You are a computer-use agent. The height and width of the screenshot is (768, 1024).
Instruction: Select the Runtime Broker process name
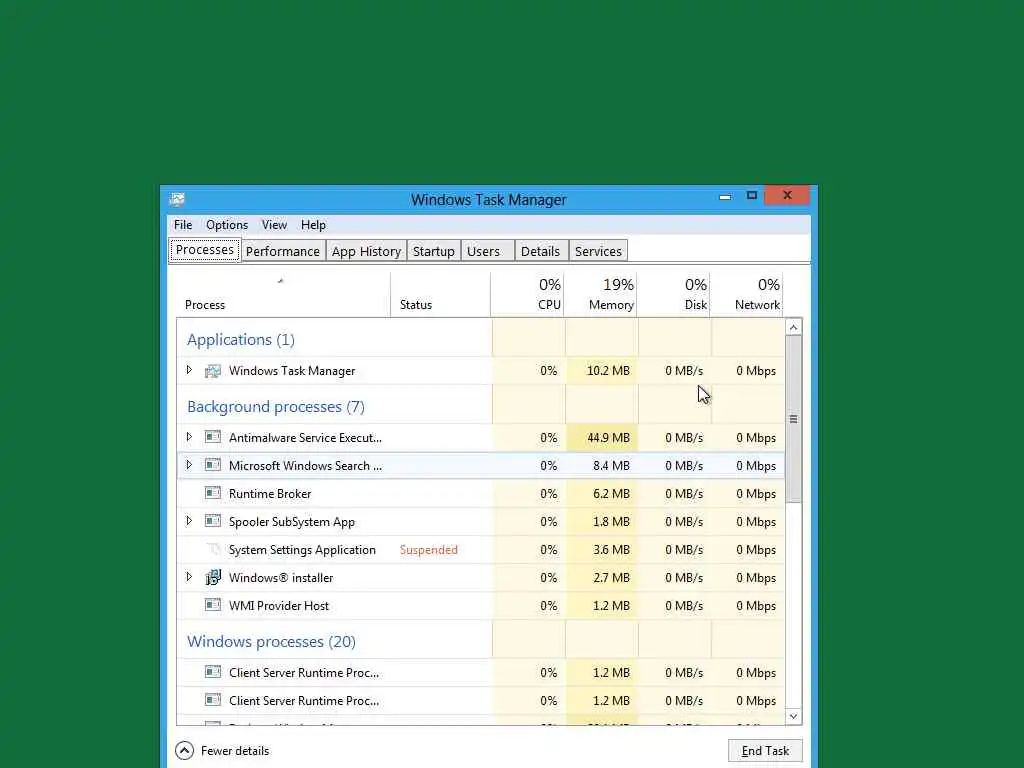pos(270,494)
